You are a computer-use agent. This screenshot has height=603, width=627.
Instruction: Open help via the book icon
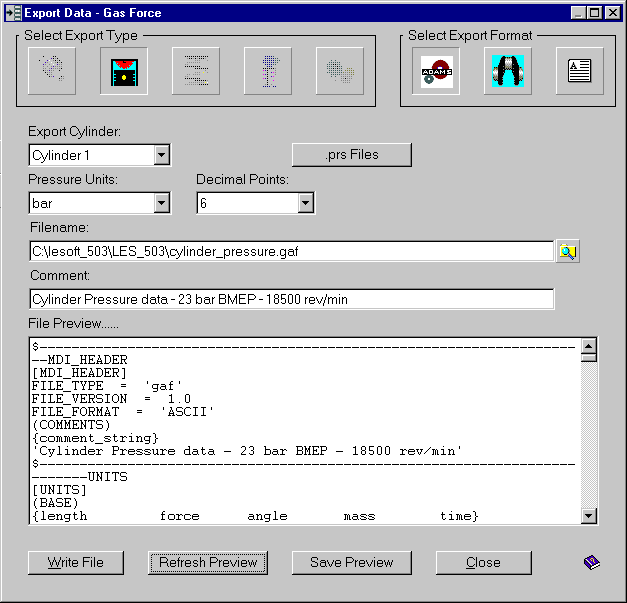[591, 562]
